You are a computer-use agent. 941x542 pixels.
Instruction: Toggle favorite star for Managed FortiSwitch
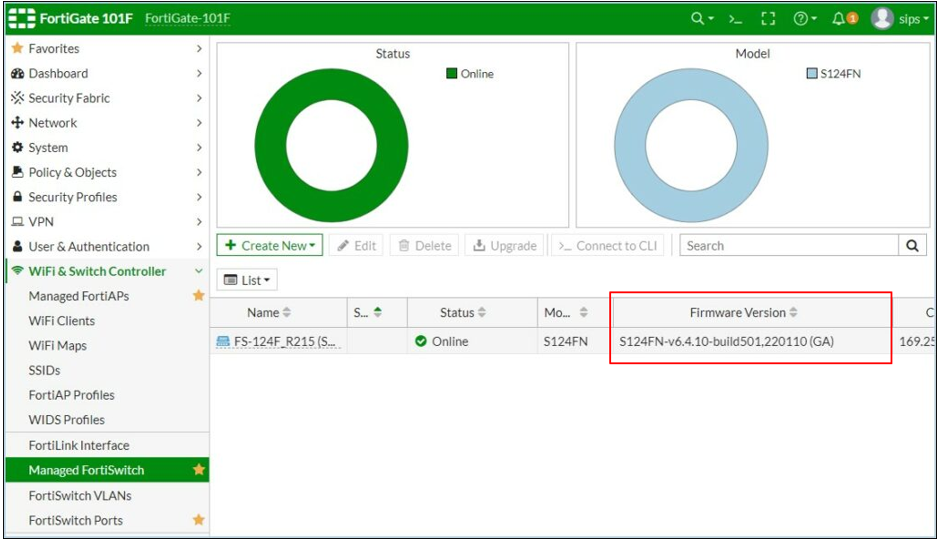(x=199, y=469)
